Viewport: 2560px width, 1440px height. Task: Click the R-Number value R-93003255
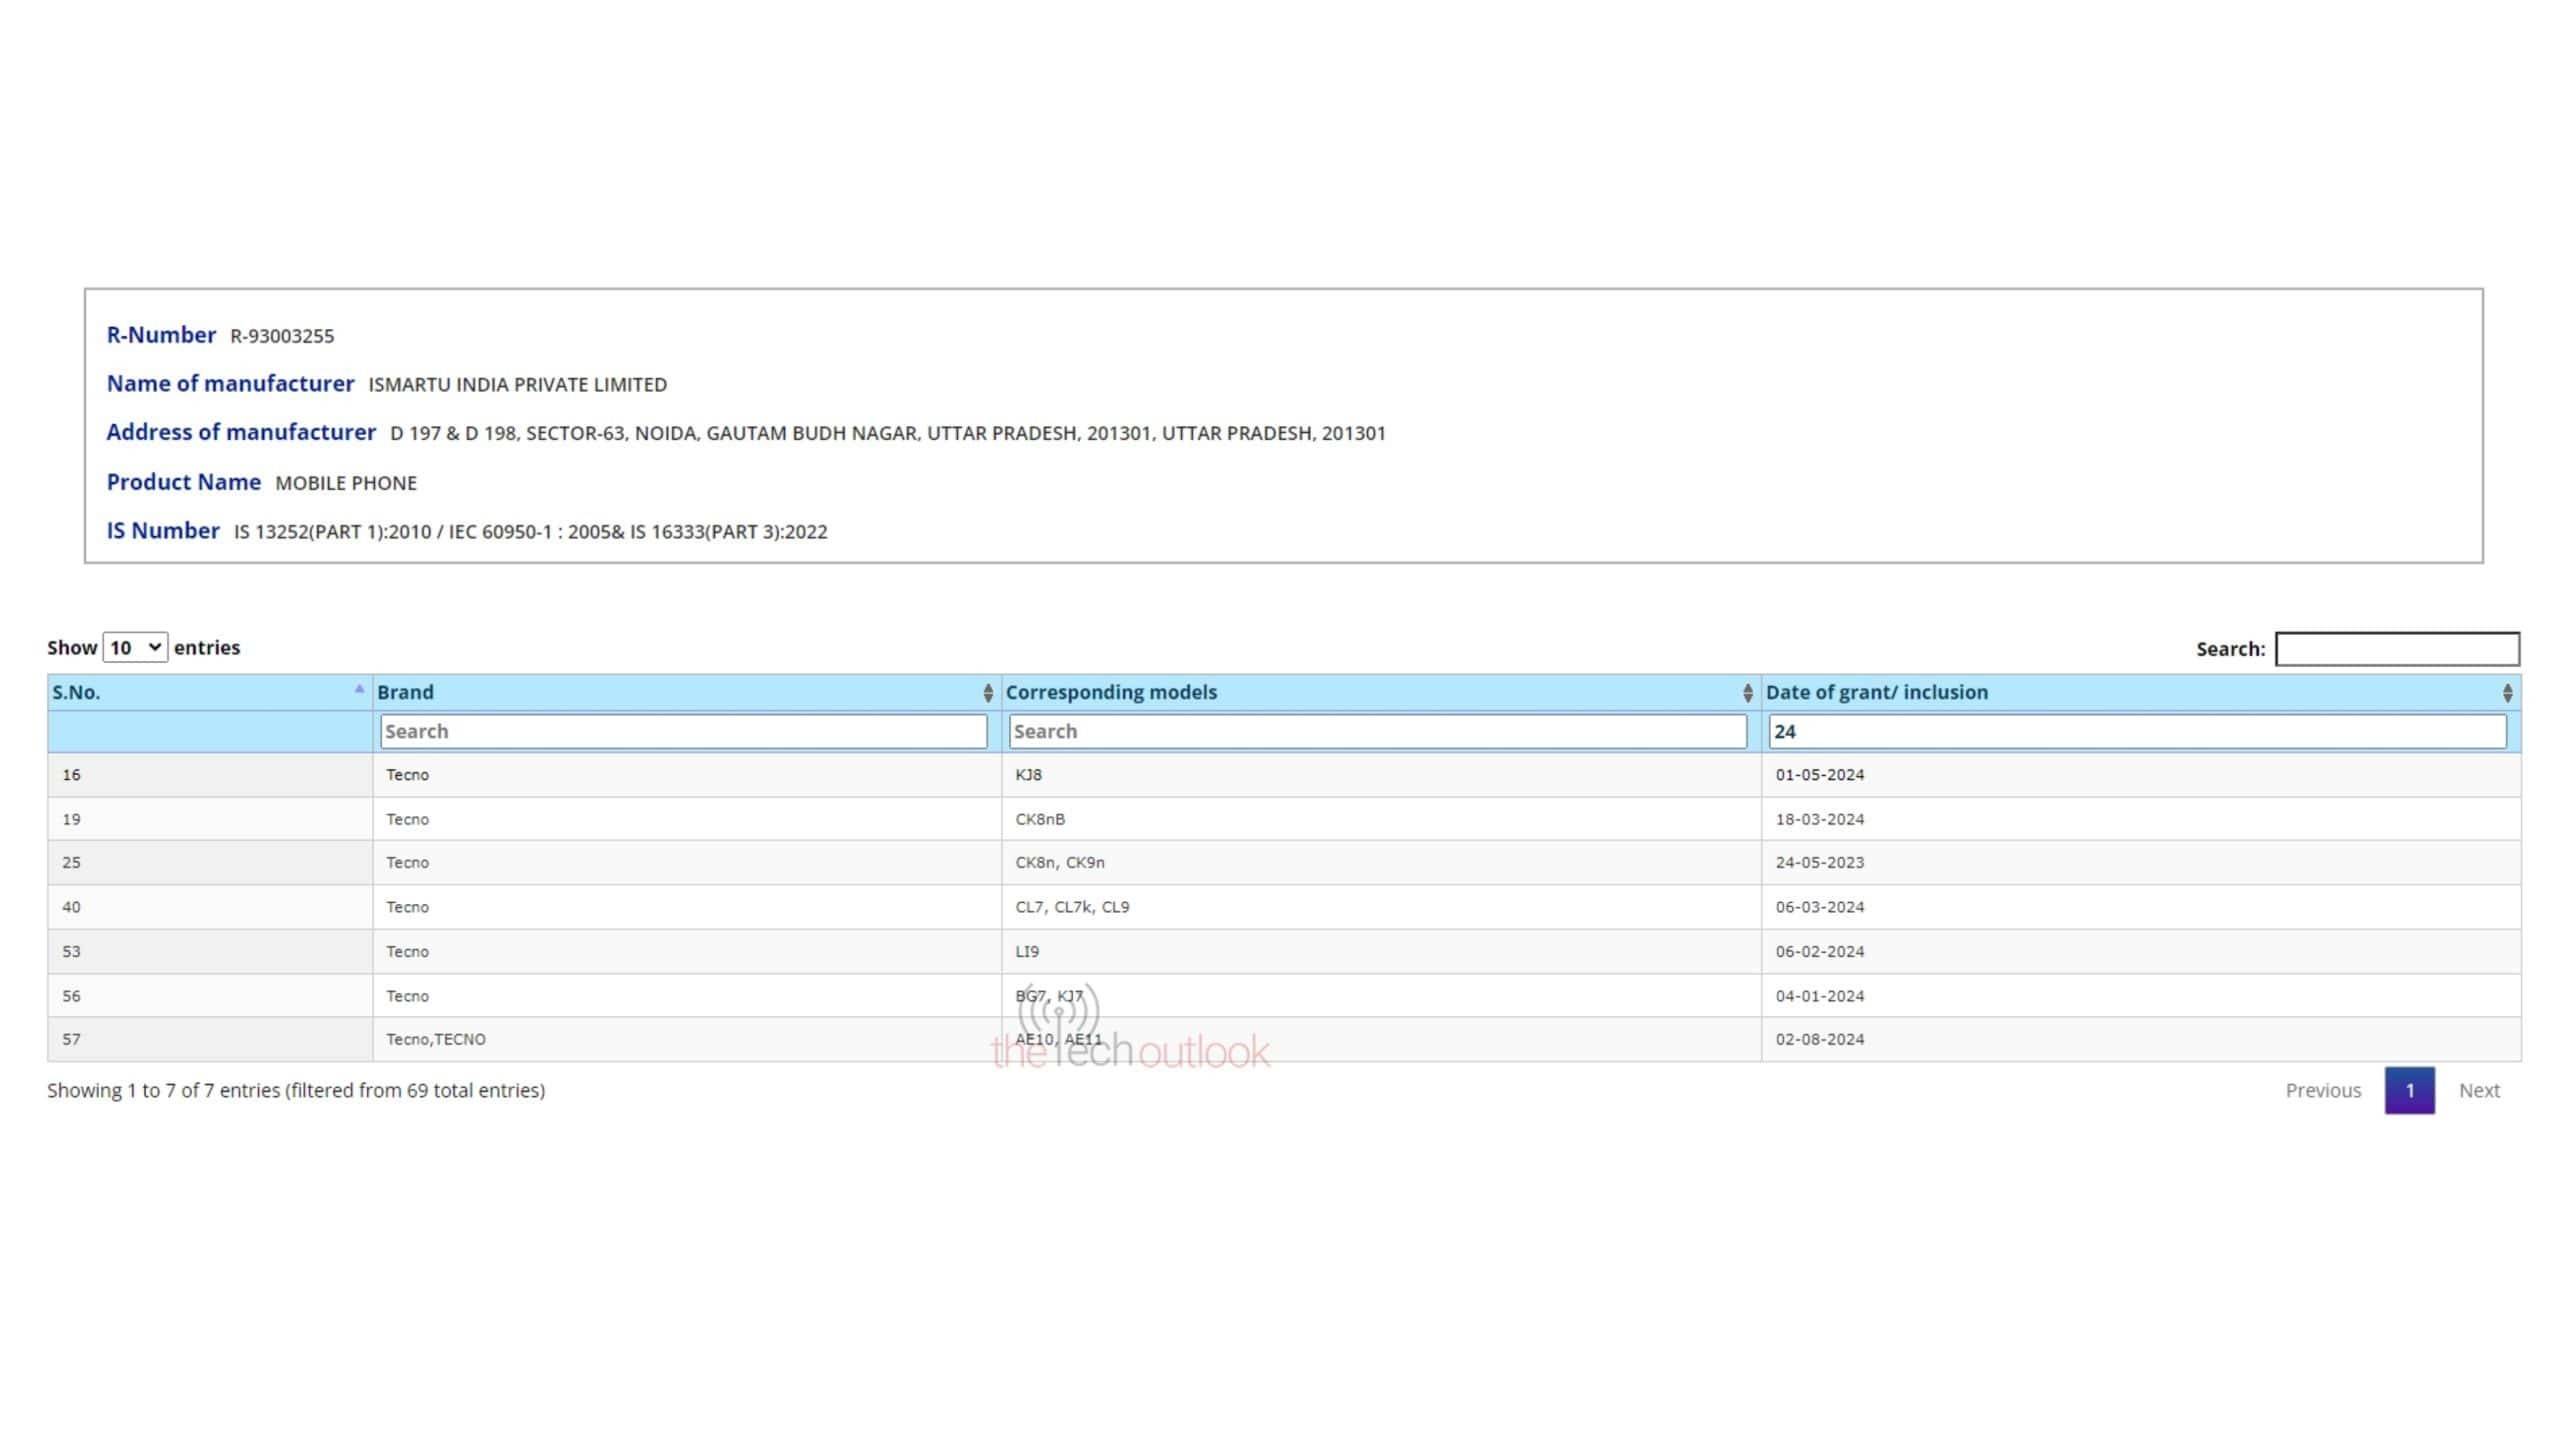[282, 336]
